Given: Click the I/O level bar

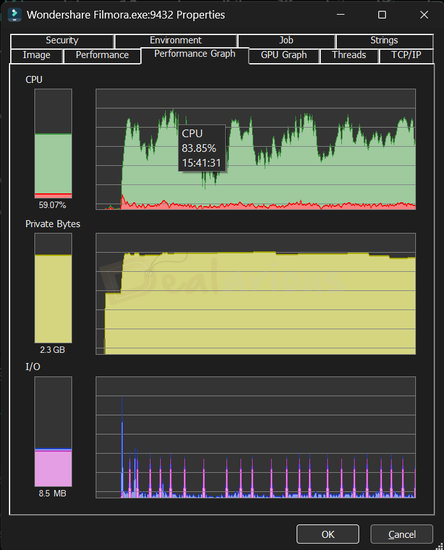Looking at the screenshot, I should click(53, 431).
